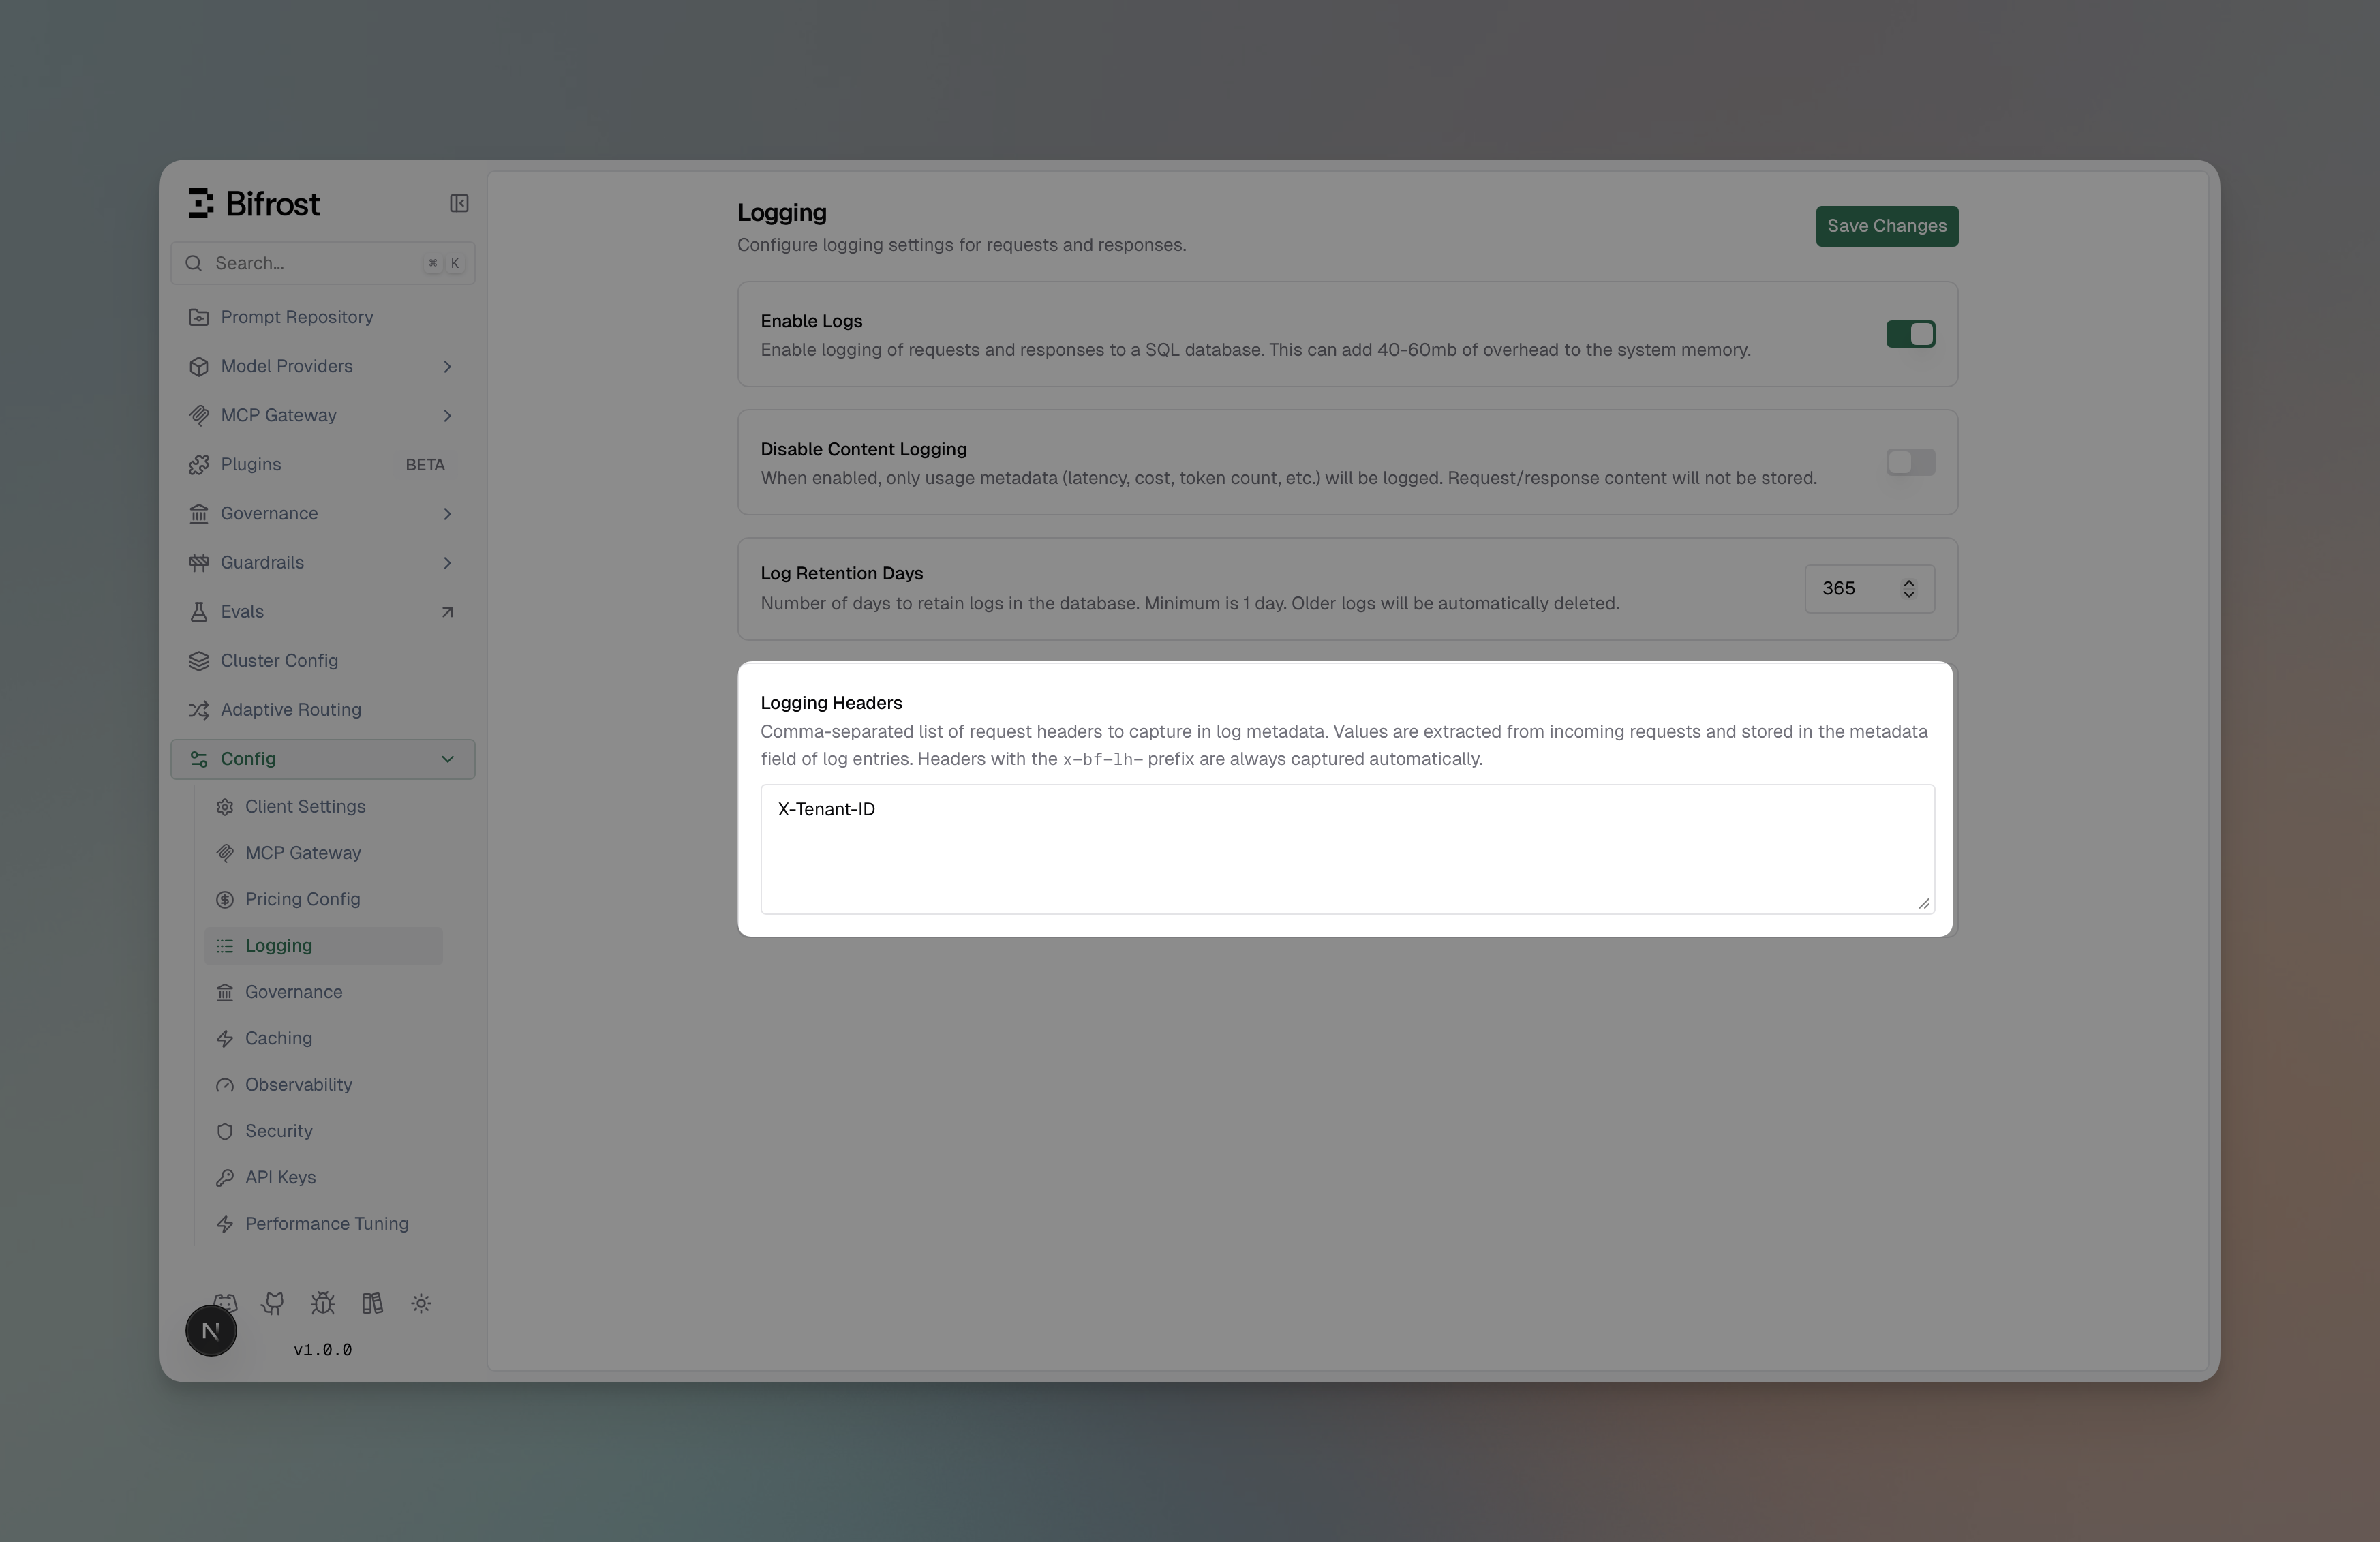Open the Adaptive Routing section
The image size is (2380, 1542).
290,709
